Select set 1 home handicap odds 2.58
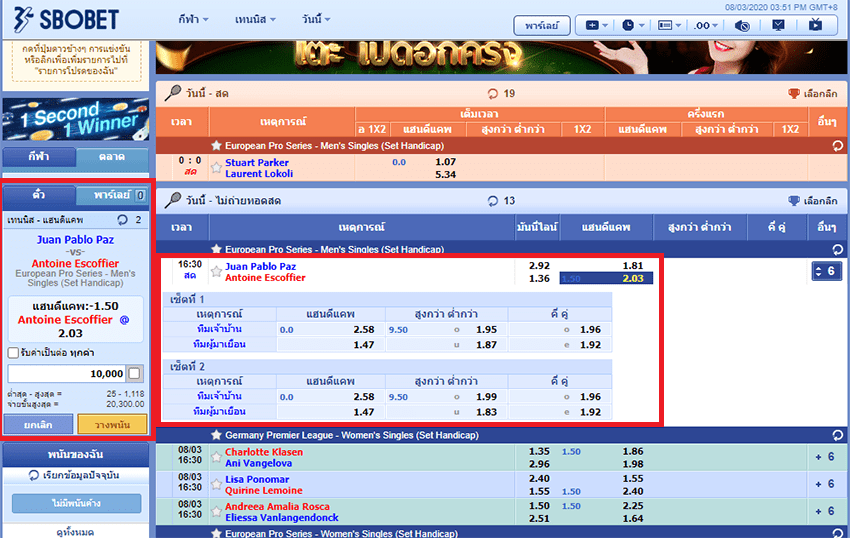Screen dimensions: 850x538 (364, 330)
